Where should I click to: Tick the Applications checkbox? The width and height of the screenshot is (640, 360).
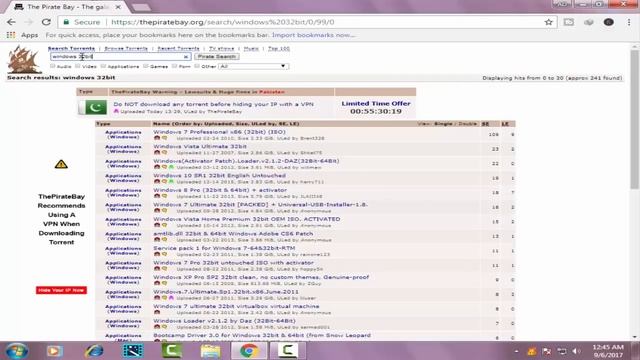[x=103, y=66]
